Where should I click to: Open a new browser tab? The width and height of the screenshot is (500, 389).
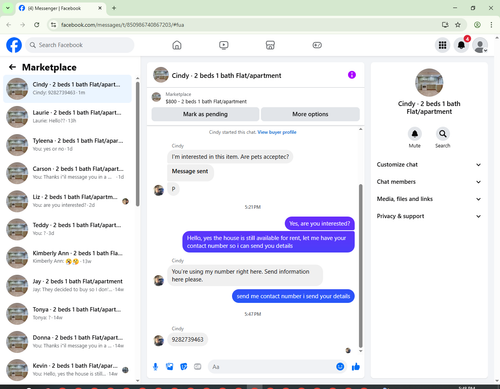pos(114,8)
